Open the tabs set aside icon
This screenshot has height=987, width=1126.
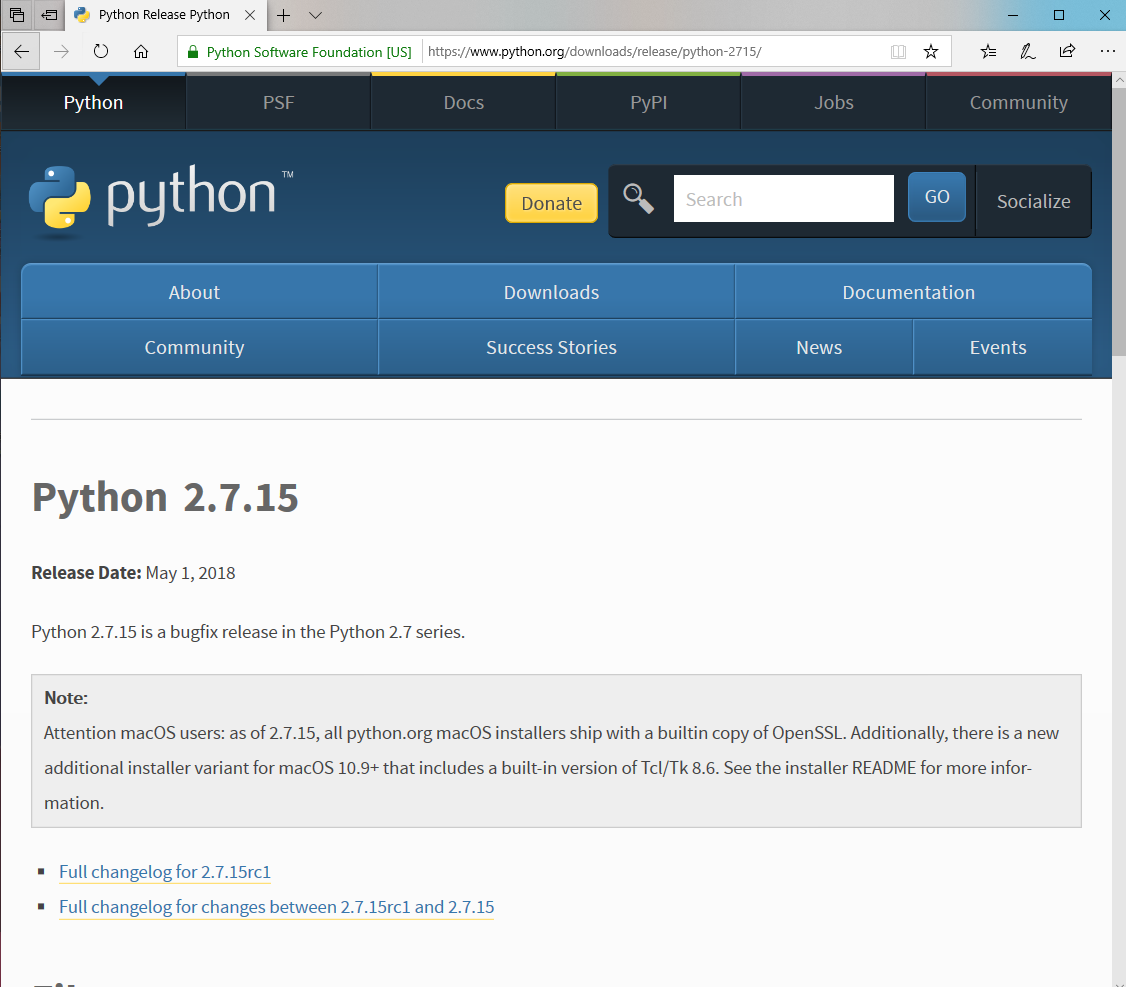pos(17,14)
